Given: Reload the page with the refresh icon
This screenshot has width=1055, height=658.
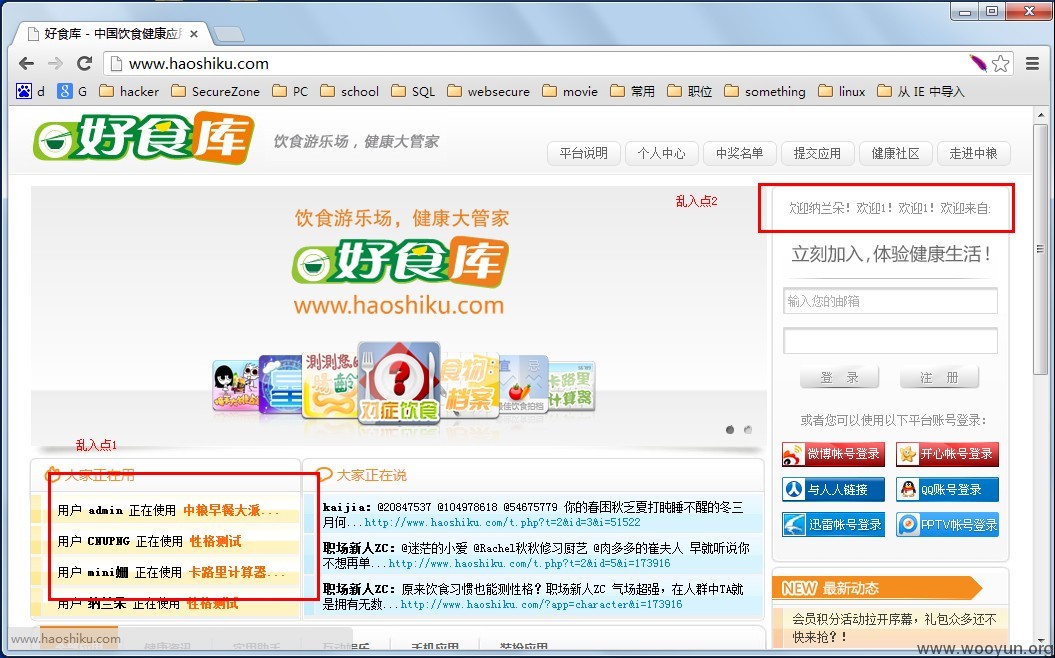Looking at the screenshot, I should coord(85,63).
